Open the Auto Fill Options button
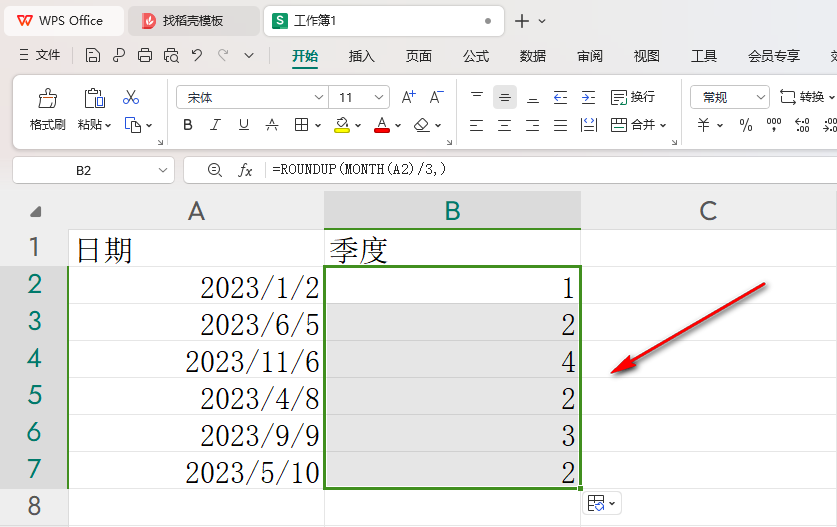 pyautogui.click(x=602, y=503)
